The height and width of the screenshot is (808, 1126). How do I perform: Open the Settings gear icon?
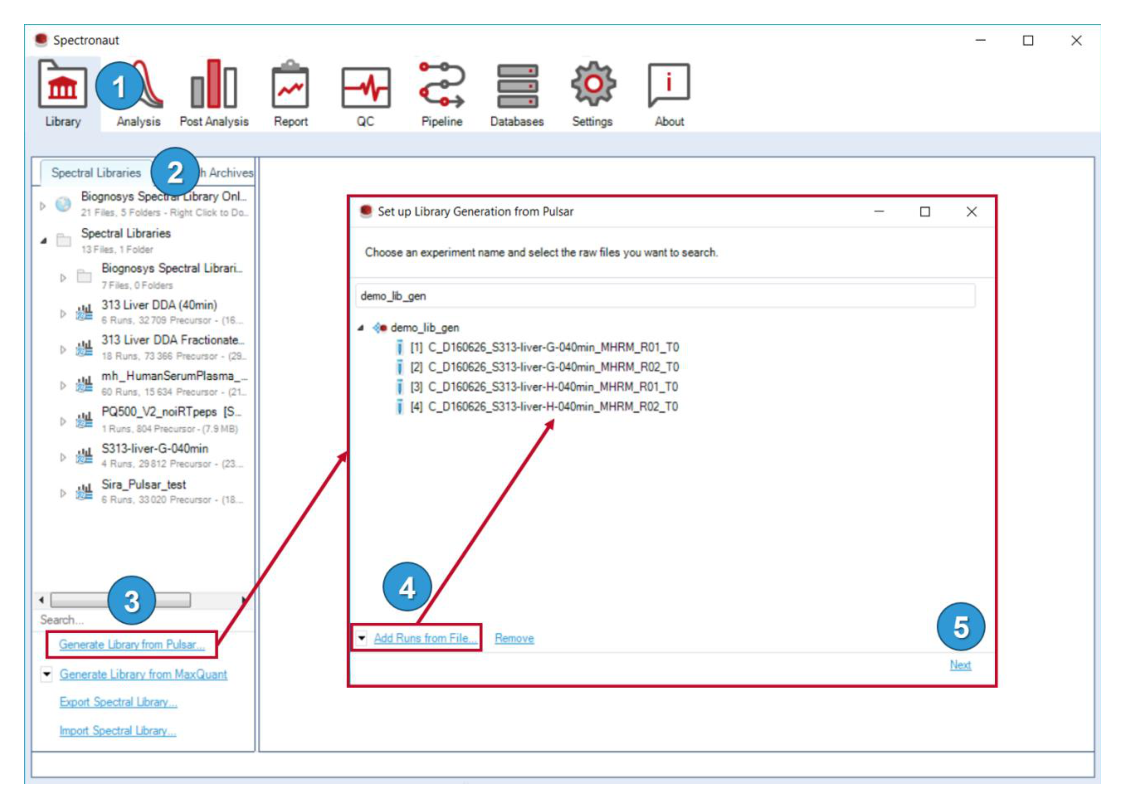(x=592, y=85)
